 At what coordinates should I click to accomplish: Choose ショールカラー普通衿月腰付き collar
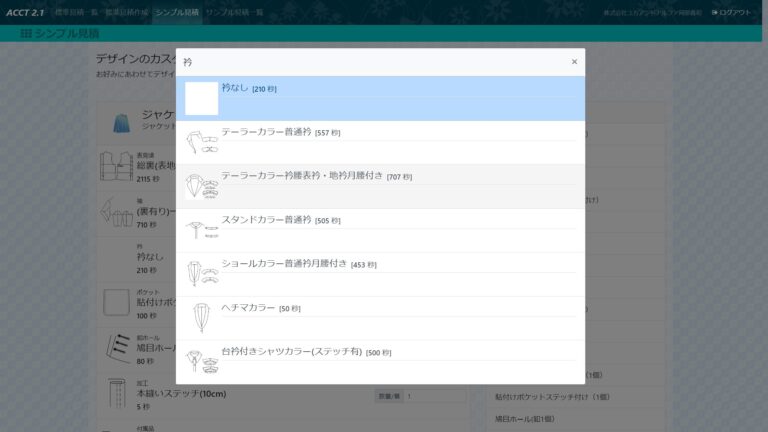click(x=380, y=274)
